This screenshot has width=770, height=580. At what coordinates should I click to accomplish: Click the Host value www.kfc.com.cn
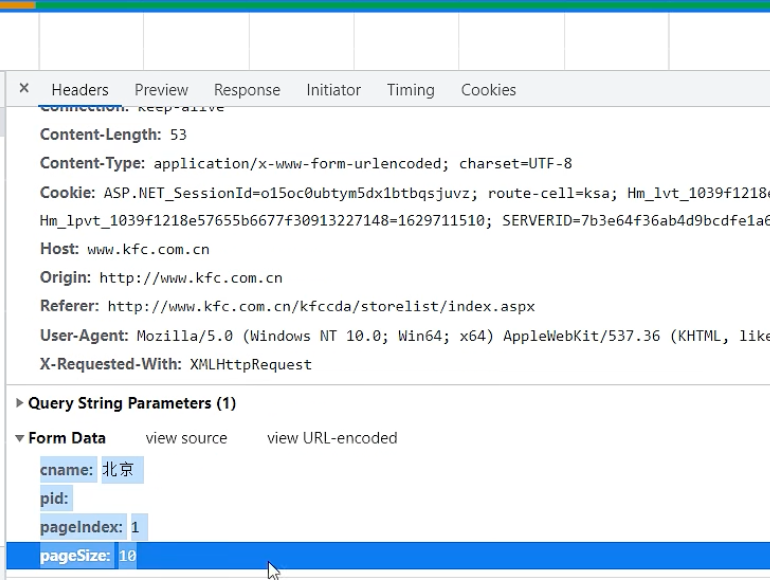[x=148, y=249]
